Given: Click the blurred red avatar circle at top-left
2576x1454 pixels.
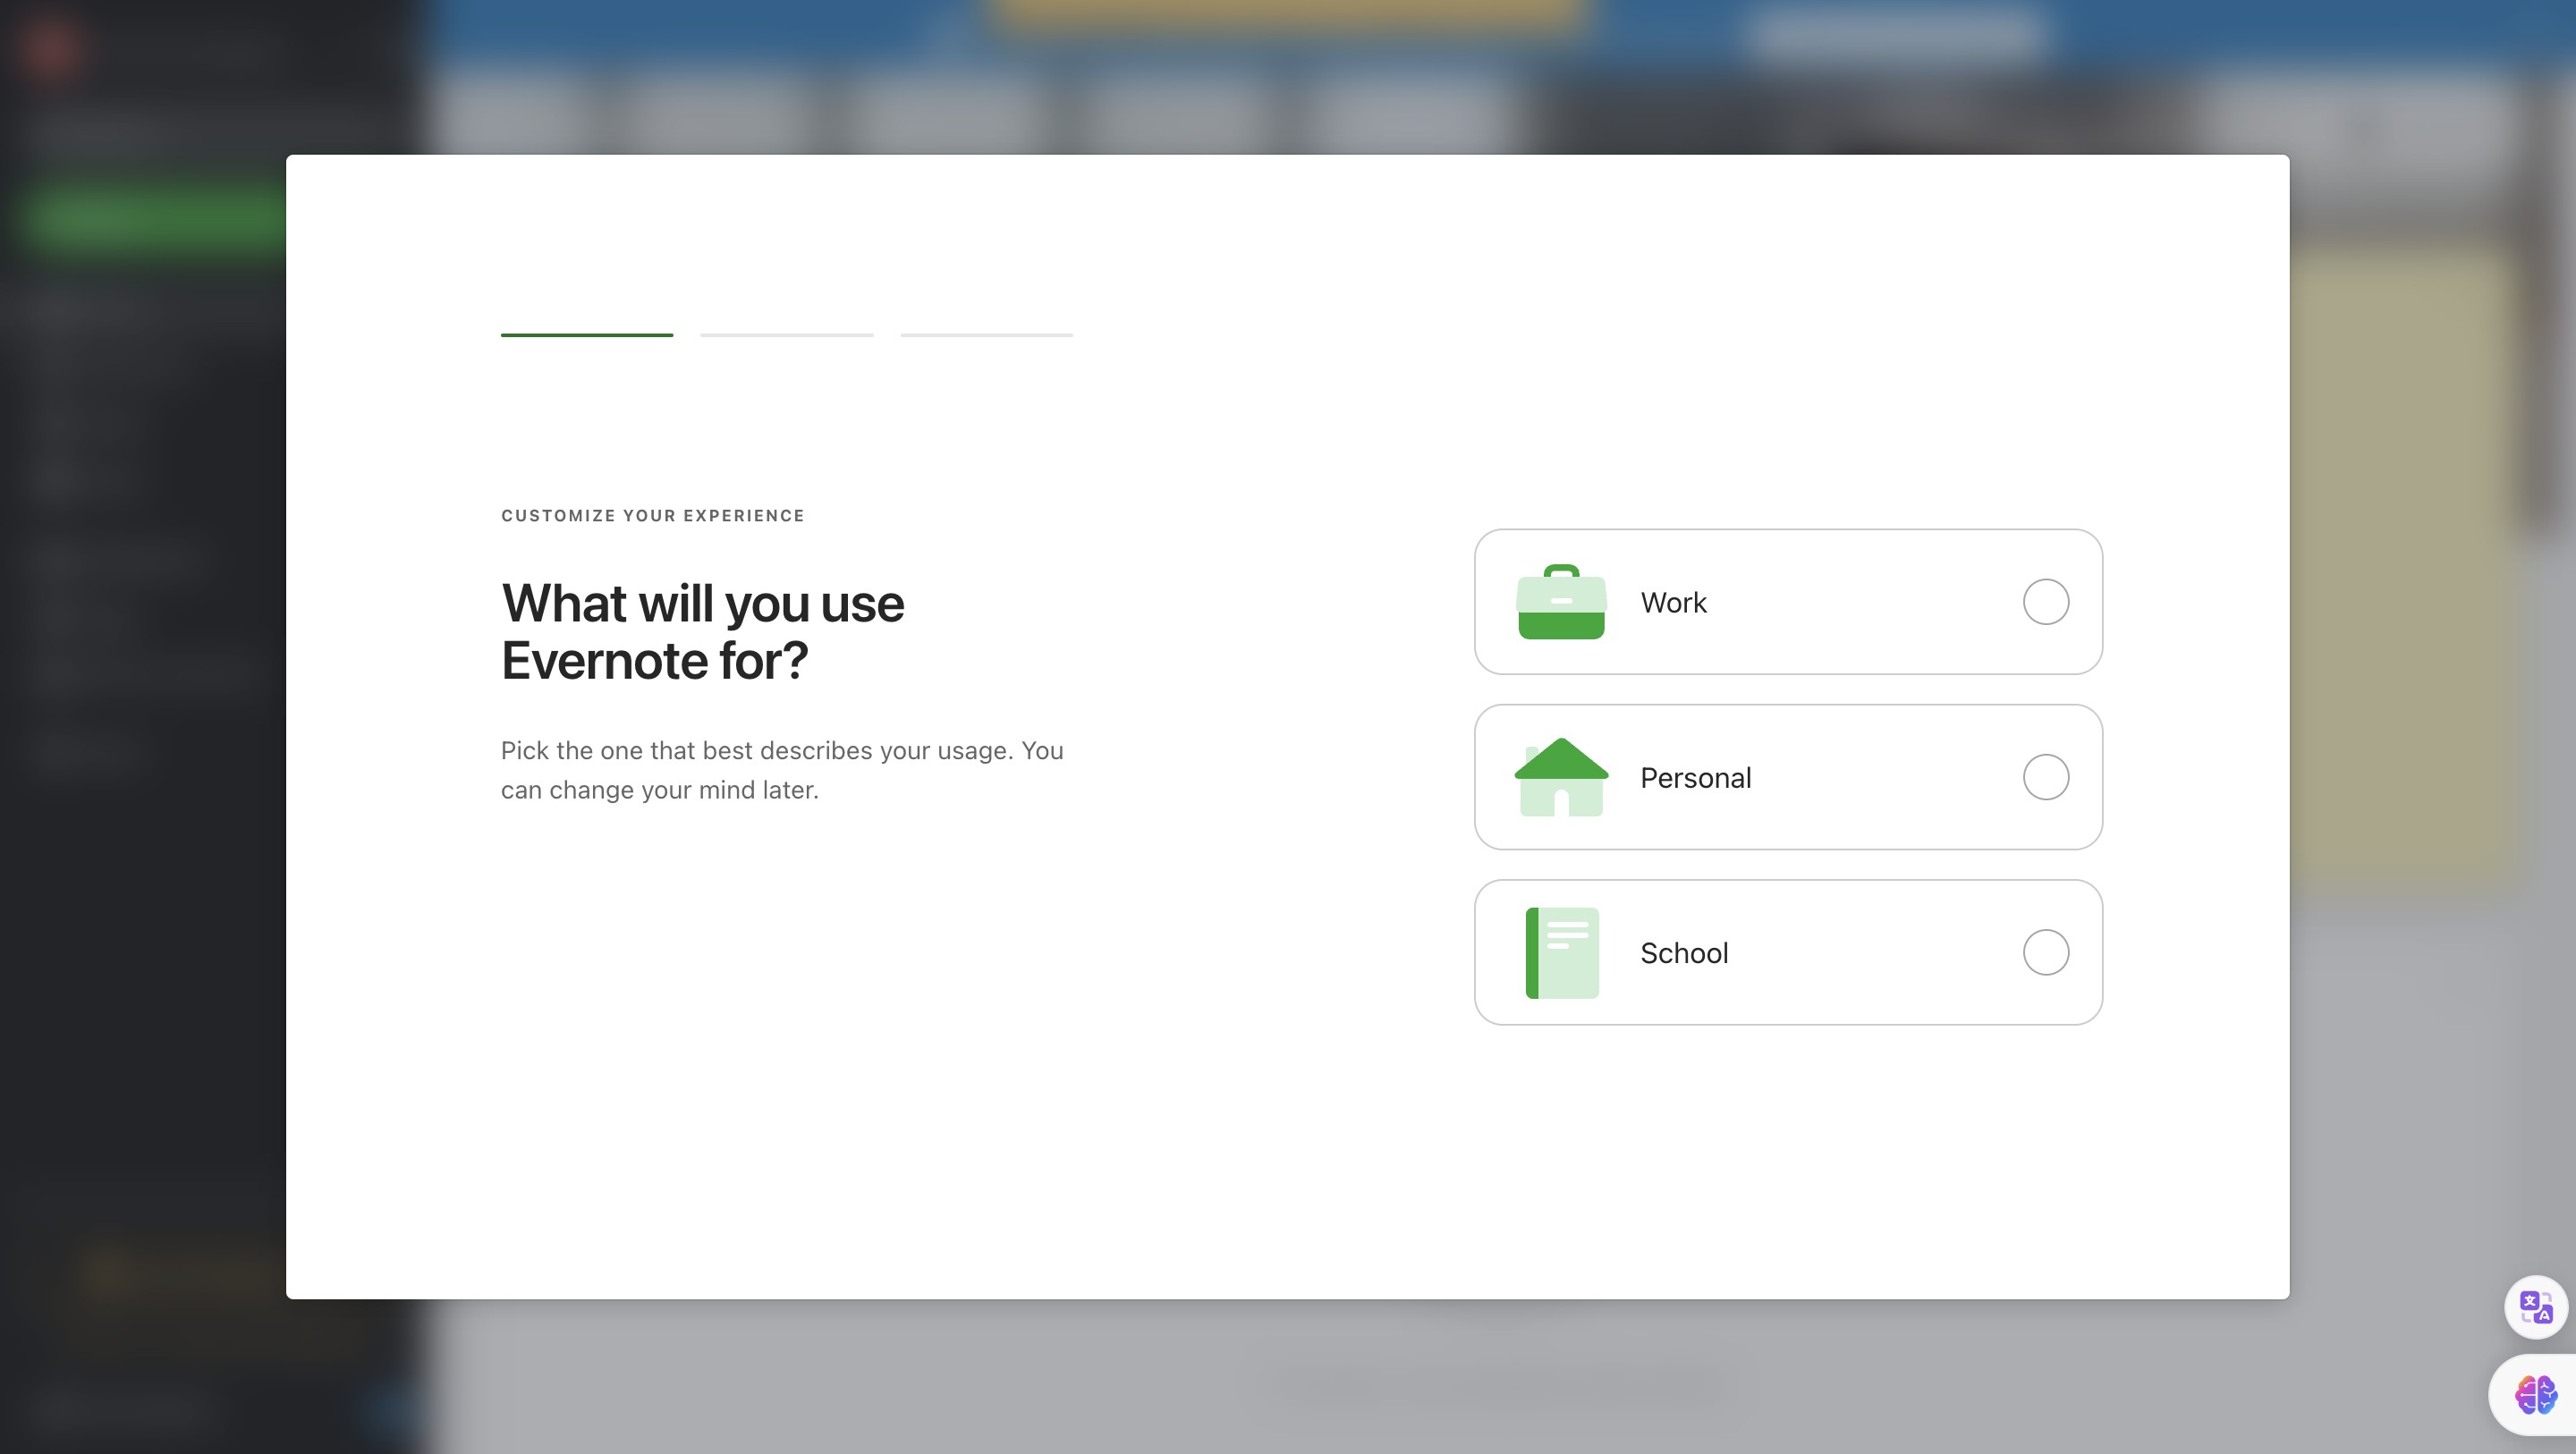Looking at the screenshot, I should coord(50,47).
